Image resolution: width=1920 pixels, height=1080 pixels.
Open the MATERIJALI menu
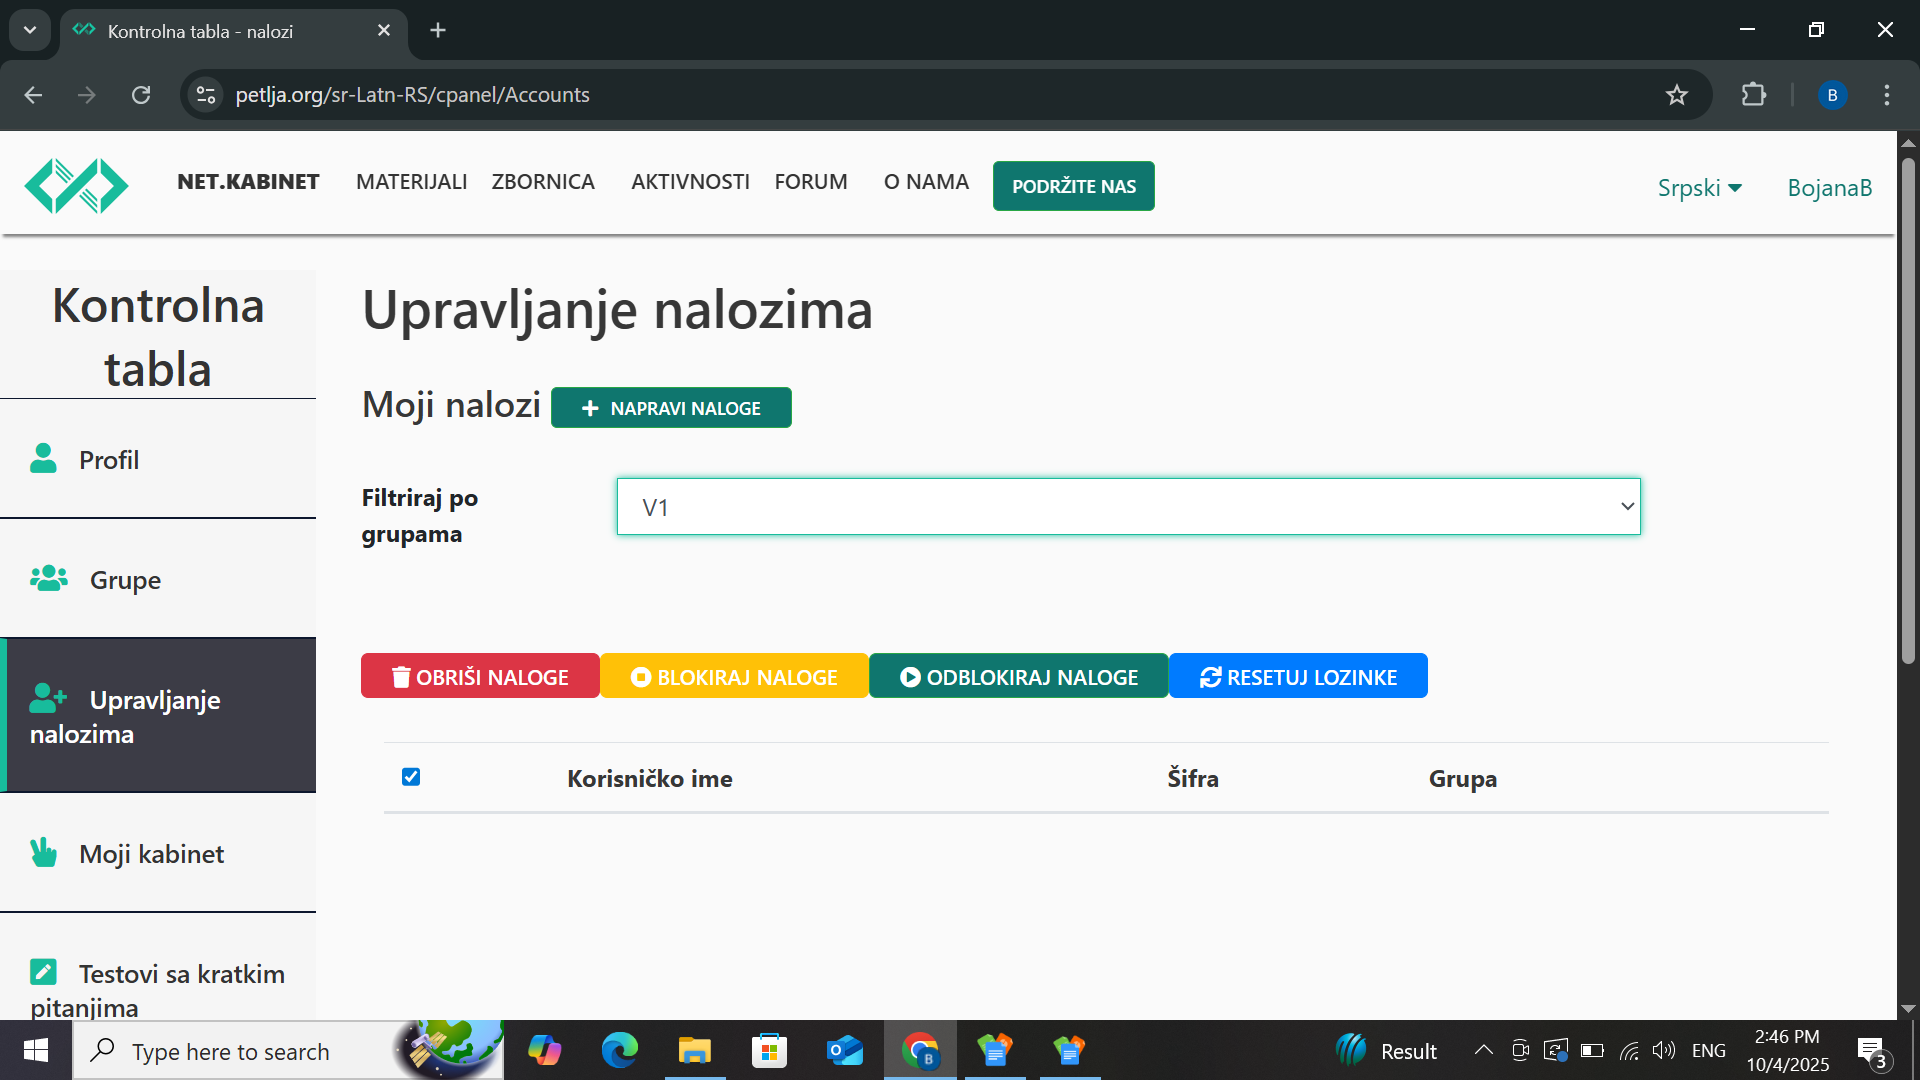click(x=411, y=182)
